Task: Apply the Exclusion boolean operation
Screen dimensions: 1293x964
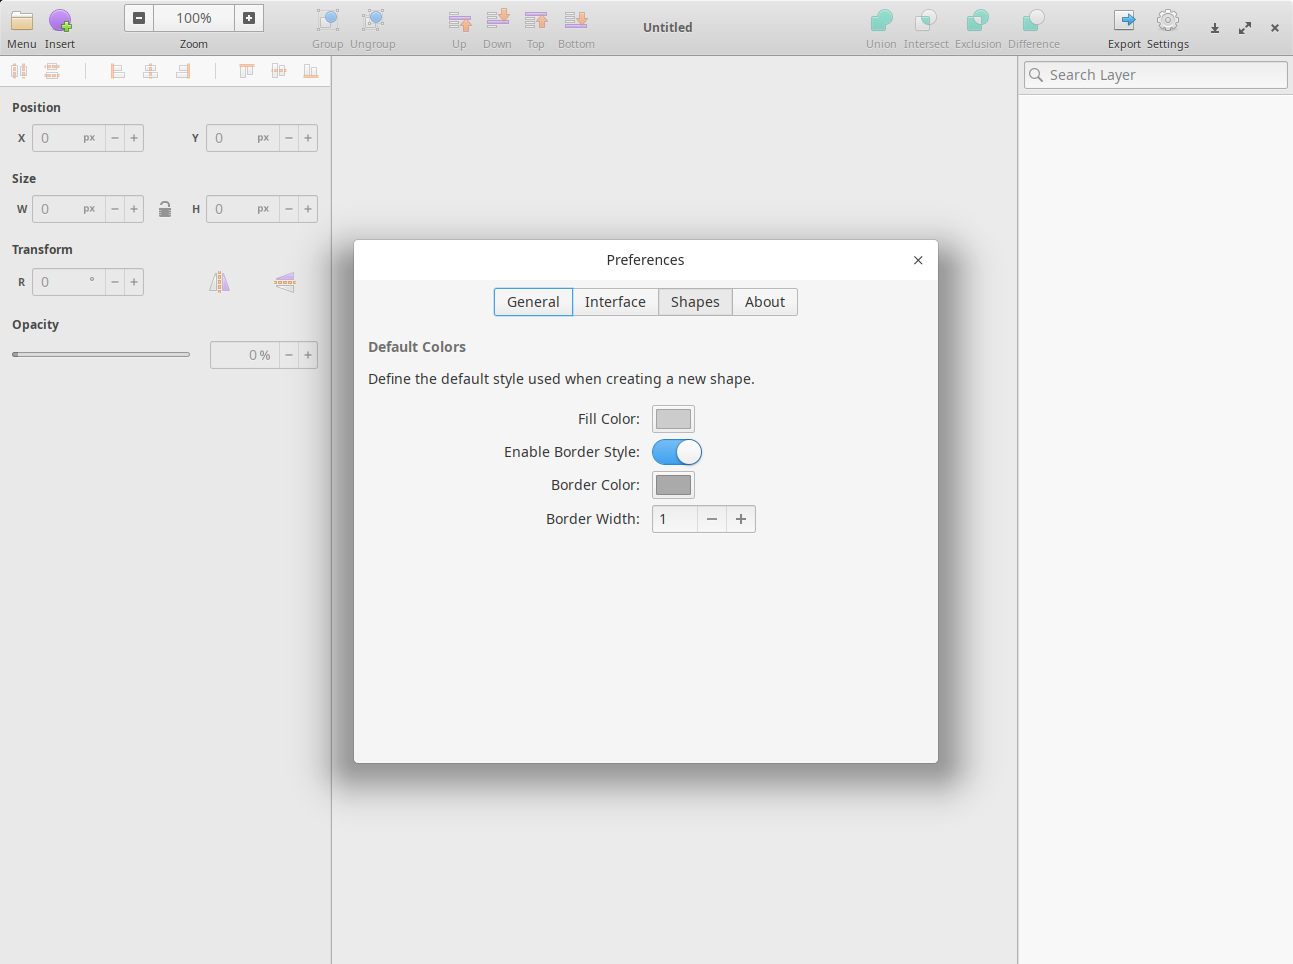Action: click(x=978, y=20)
